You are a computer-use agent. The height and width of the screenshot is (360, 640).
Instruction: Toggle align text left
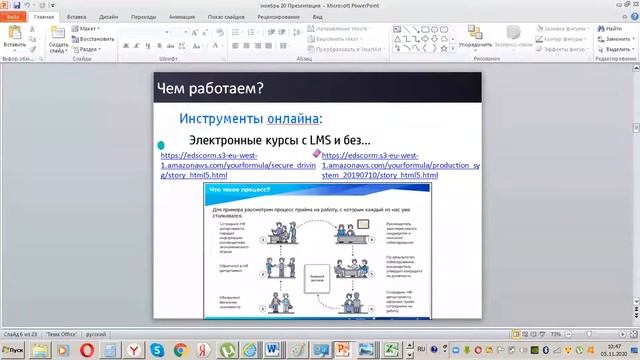pyautogui.click(x=236, y=46)
